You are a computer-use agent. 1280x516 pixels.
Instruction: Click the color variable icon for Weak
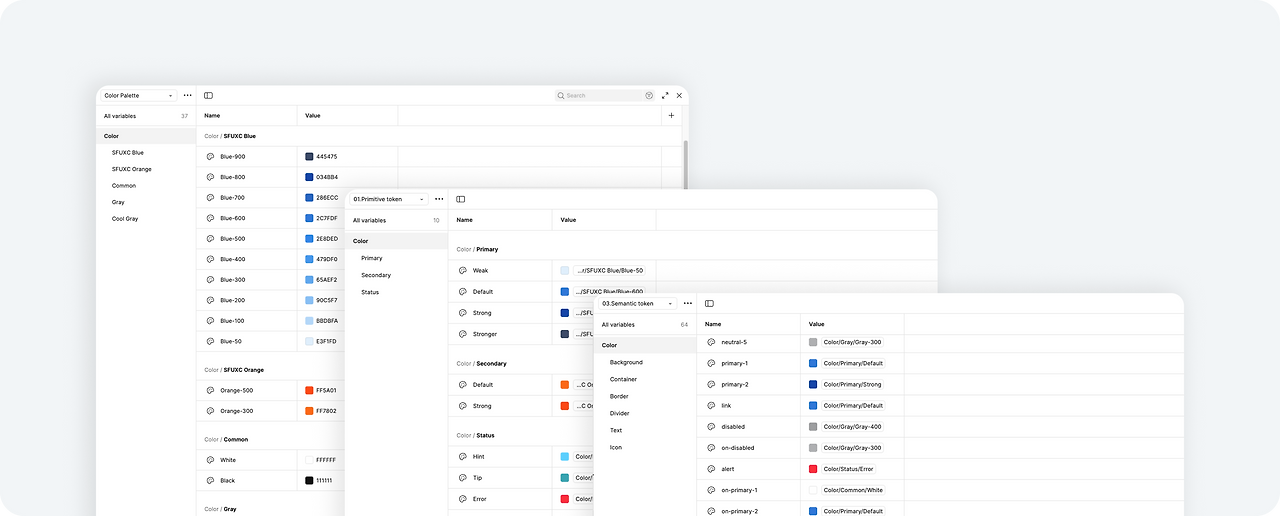click(463, 271)
